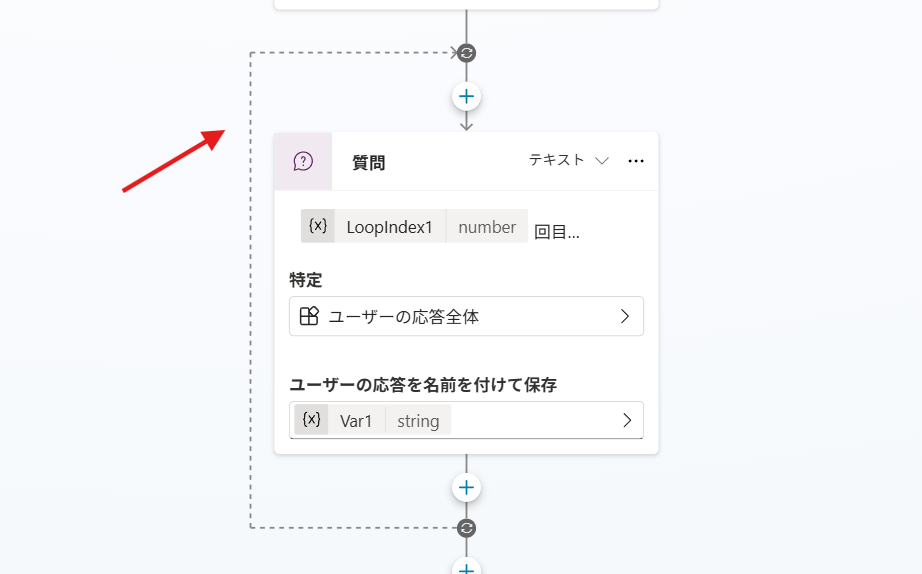
Task: Click the variable icon next to Var1
Action: [311, 420]
